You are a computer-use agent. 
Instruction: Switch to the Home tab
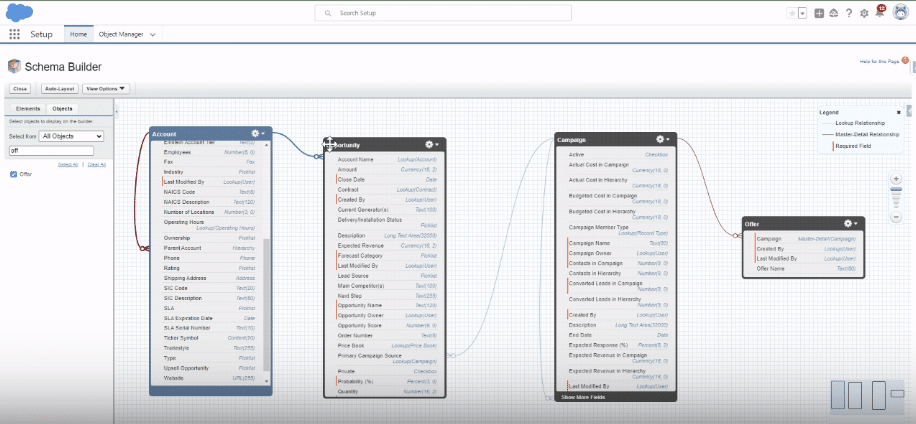click(78, 34)
